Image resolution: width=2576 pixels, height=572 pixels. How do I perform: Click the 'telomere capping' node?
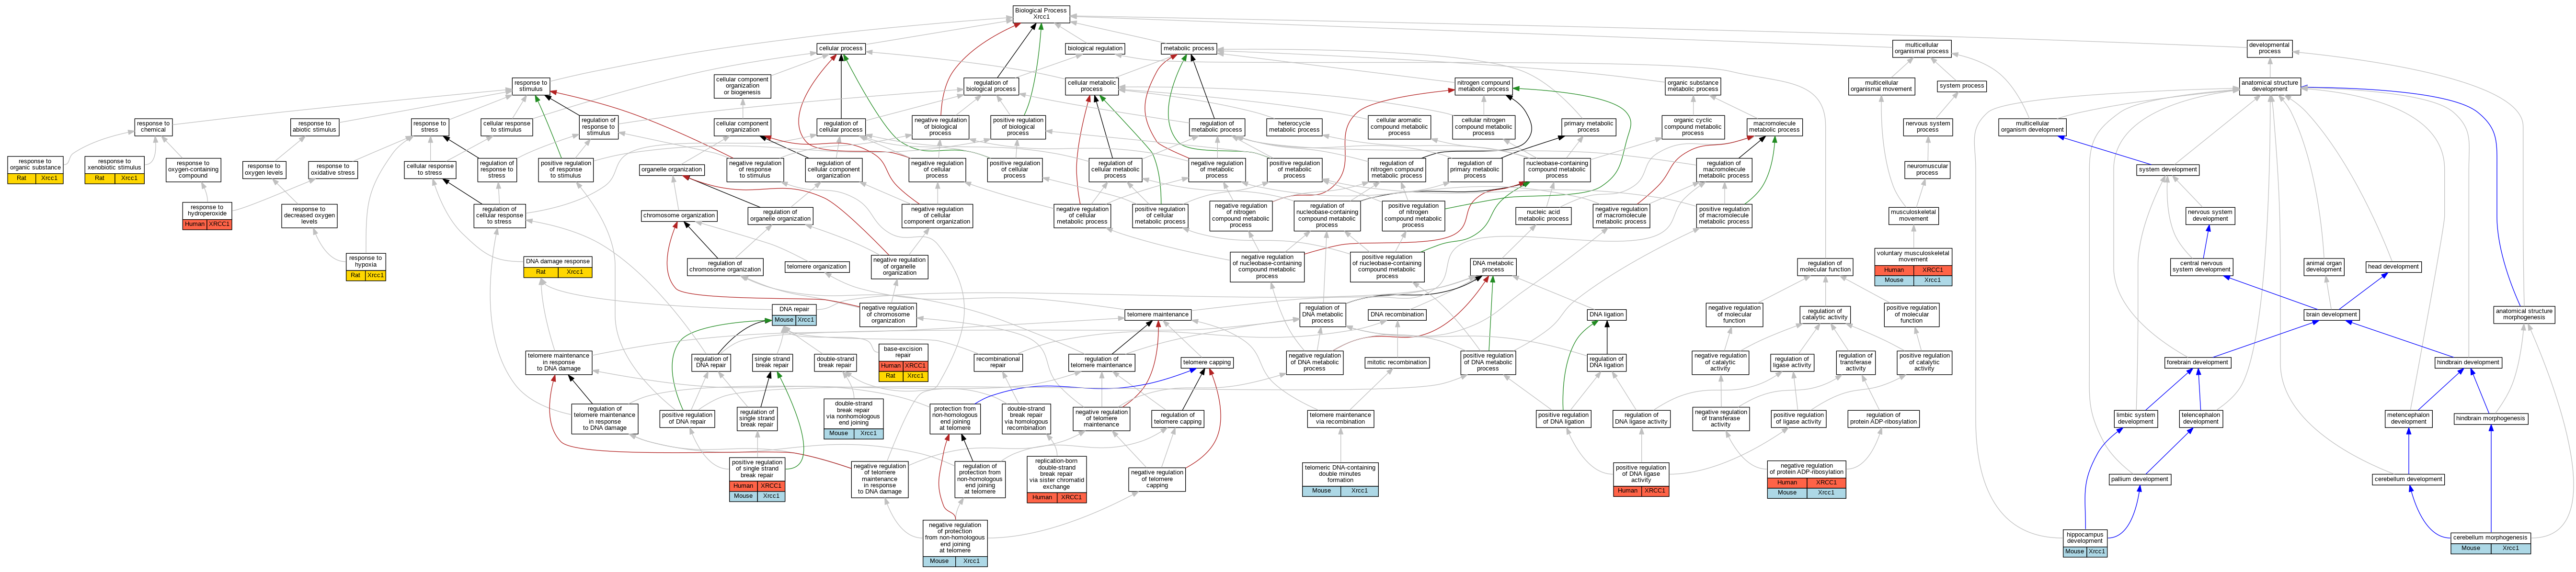tap(1206, 363)
